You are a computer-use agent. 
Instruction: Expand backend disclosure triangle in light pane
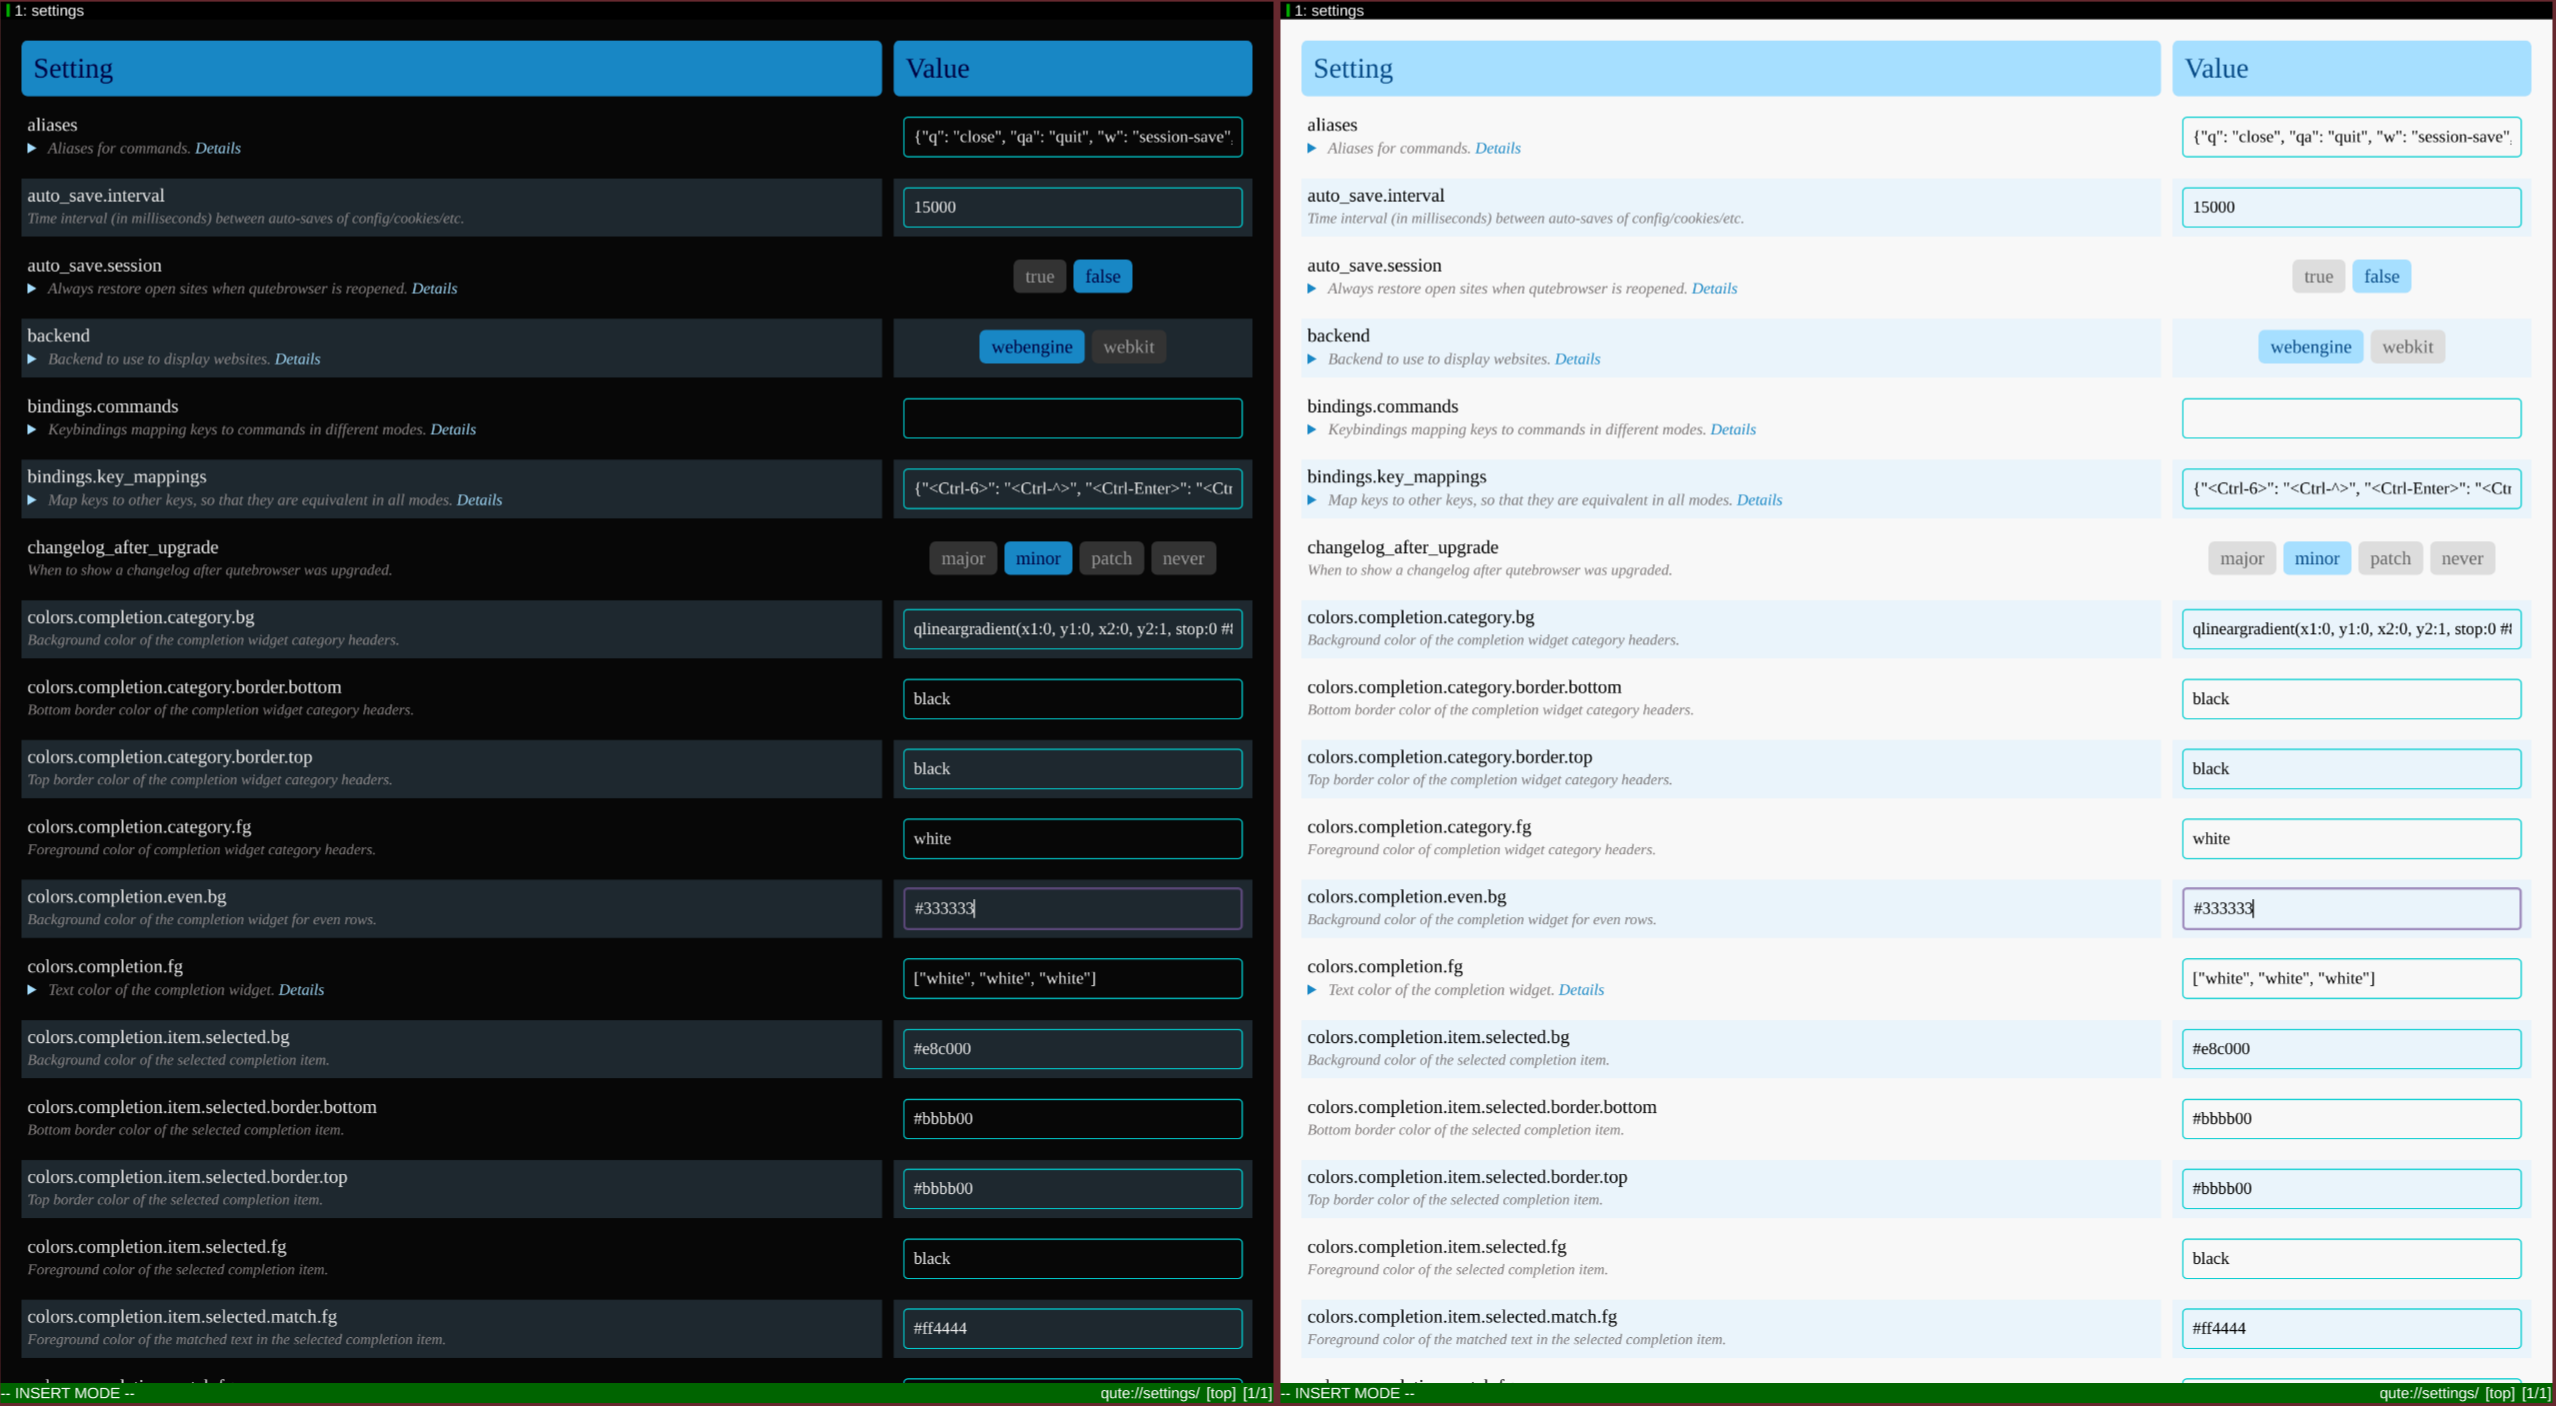coord(1312,359)
